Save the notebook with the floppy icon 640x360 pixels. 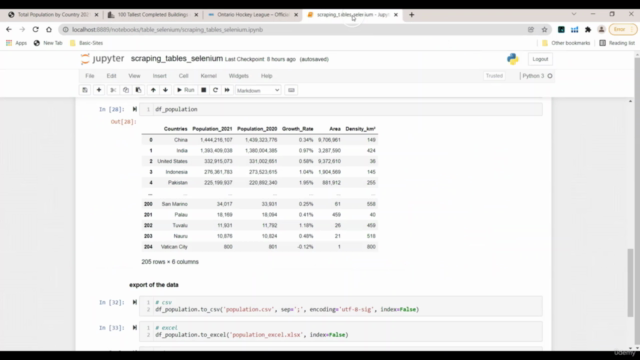tap(85, 90)
